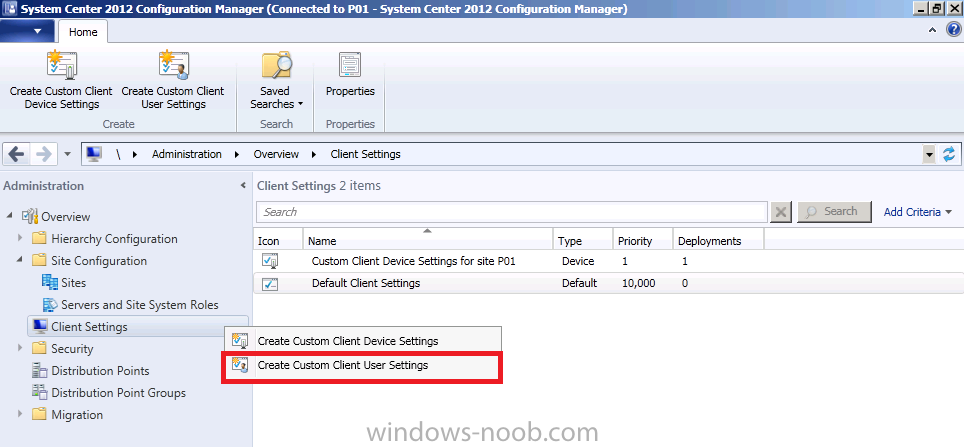Choose Create Custom Client Device Settings in context menu
The height and width of the screenshot is (447, 964).
(363, 341)
